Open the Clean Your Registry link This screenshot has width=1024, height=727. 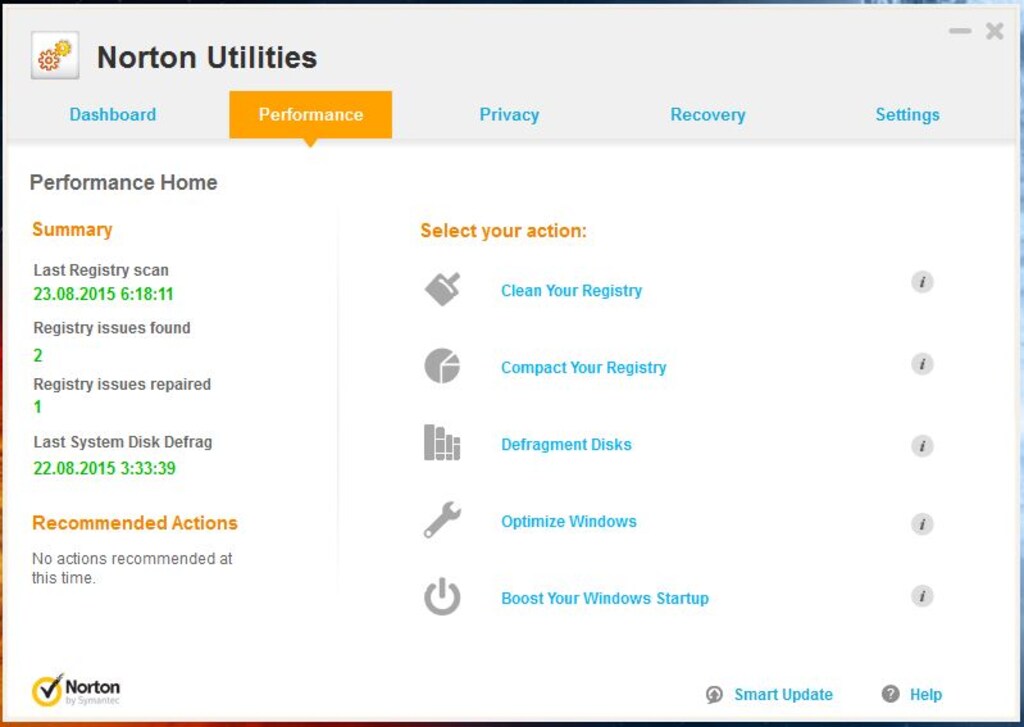pos(571,291)
